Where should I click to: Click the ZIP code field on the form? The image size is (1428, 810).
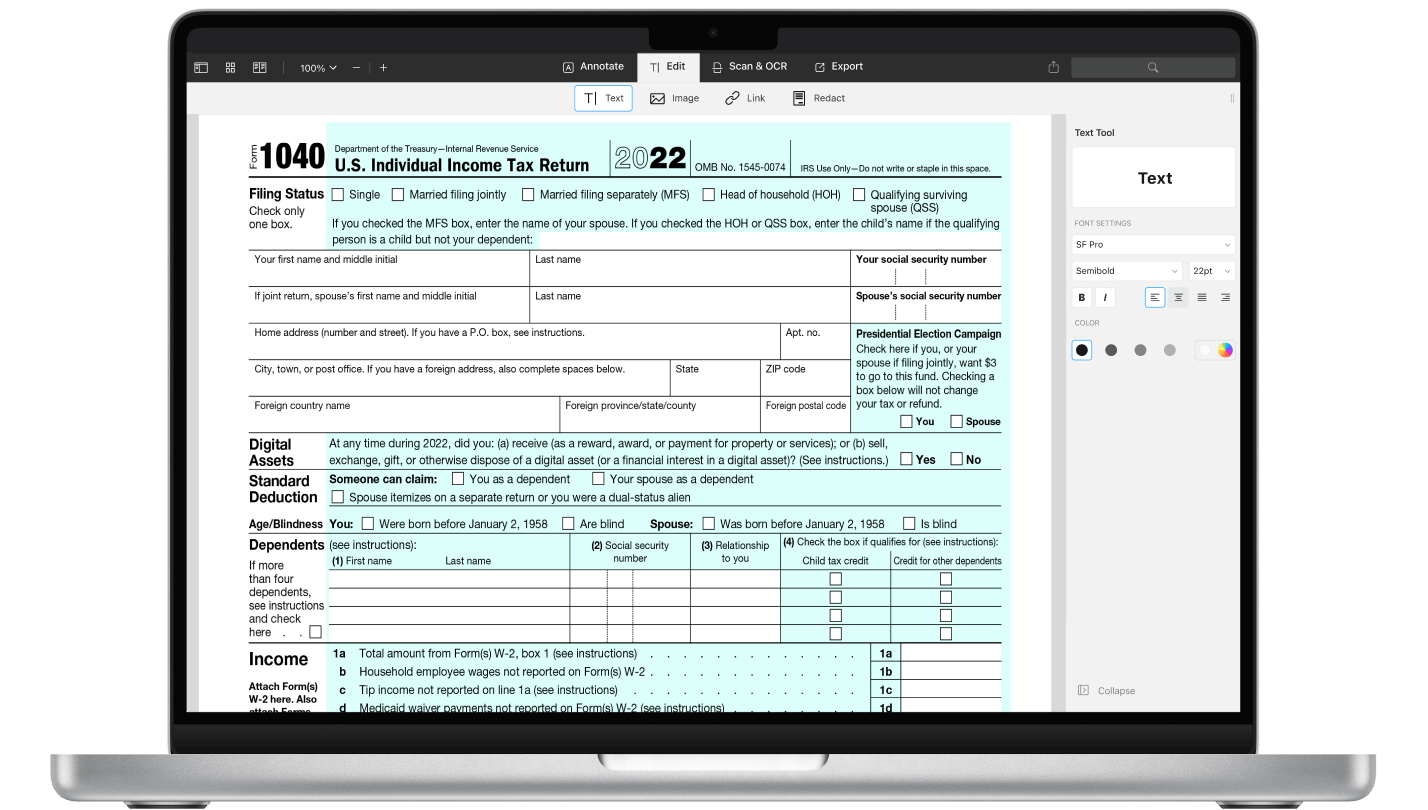[805, 378]
